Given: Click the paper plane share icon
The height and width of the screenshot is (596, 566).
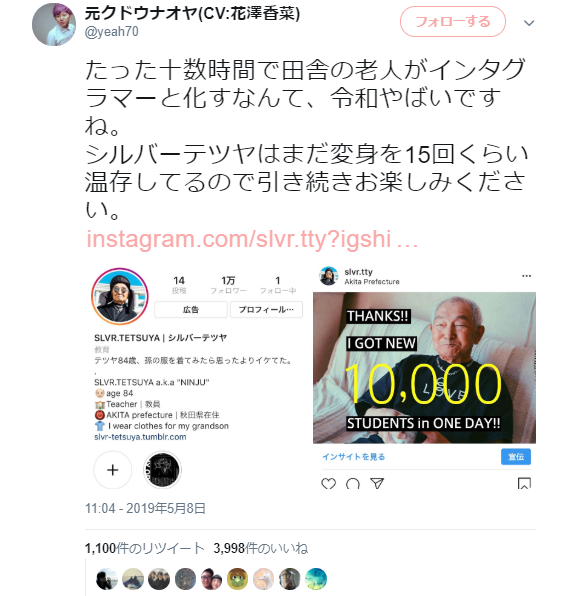Looking at the screenshot, I should point(377,483).
